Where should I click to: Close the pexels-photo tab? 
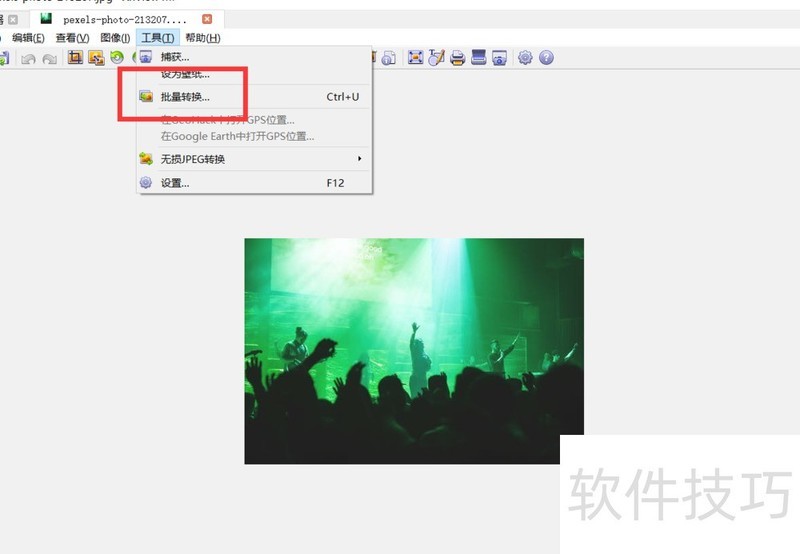(x=207, y=19)
